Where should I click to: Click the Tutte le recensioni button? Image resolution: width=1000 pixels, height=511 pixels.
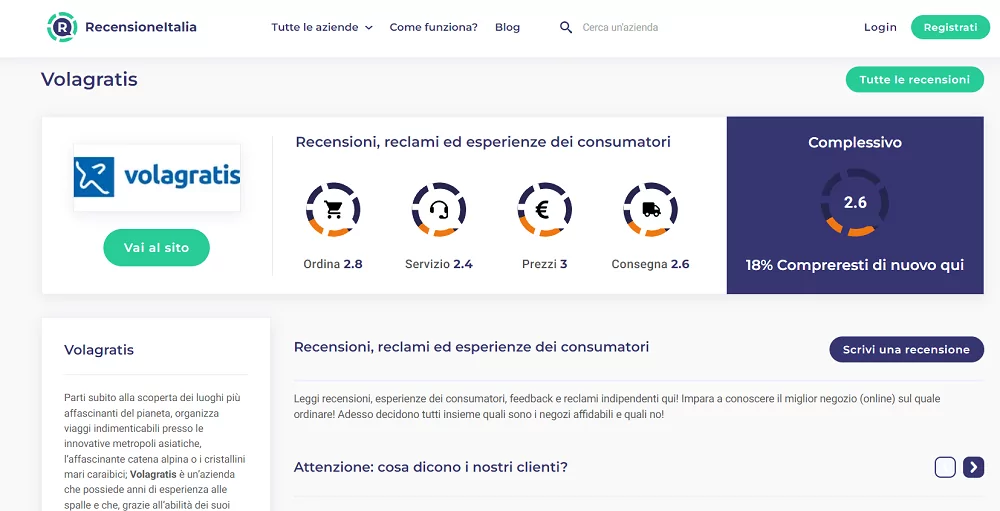tap(915, 80)
